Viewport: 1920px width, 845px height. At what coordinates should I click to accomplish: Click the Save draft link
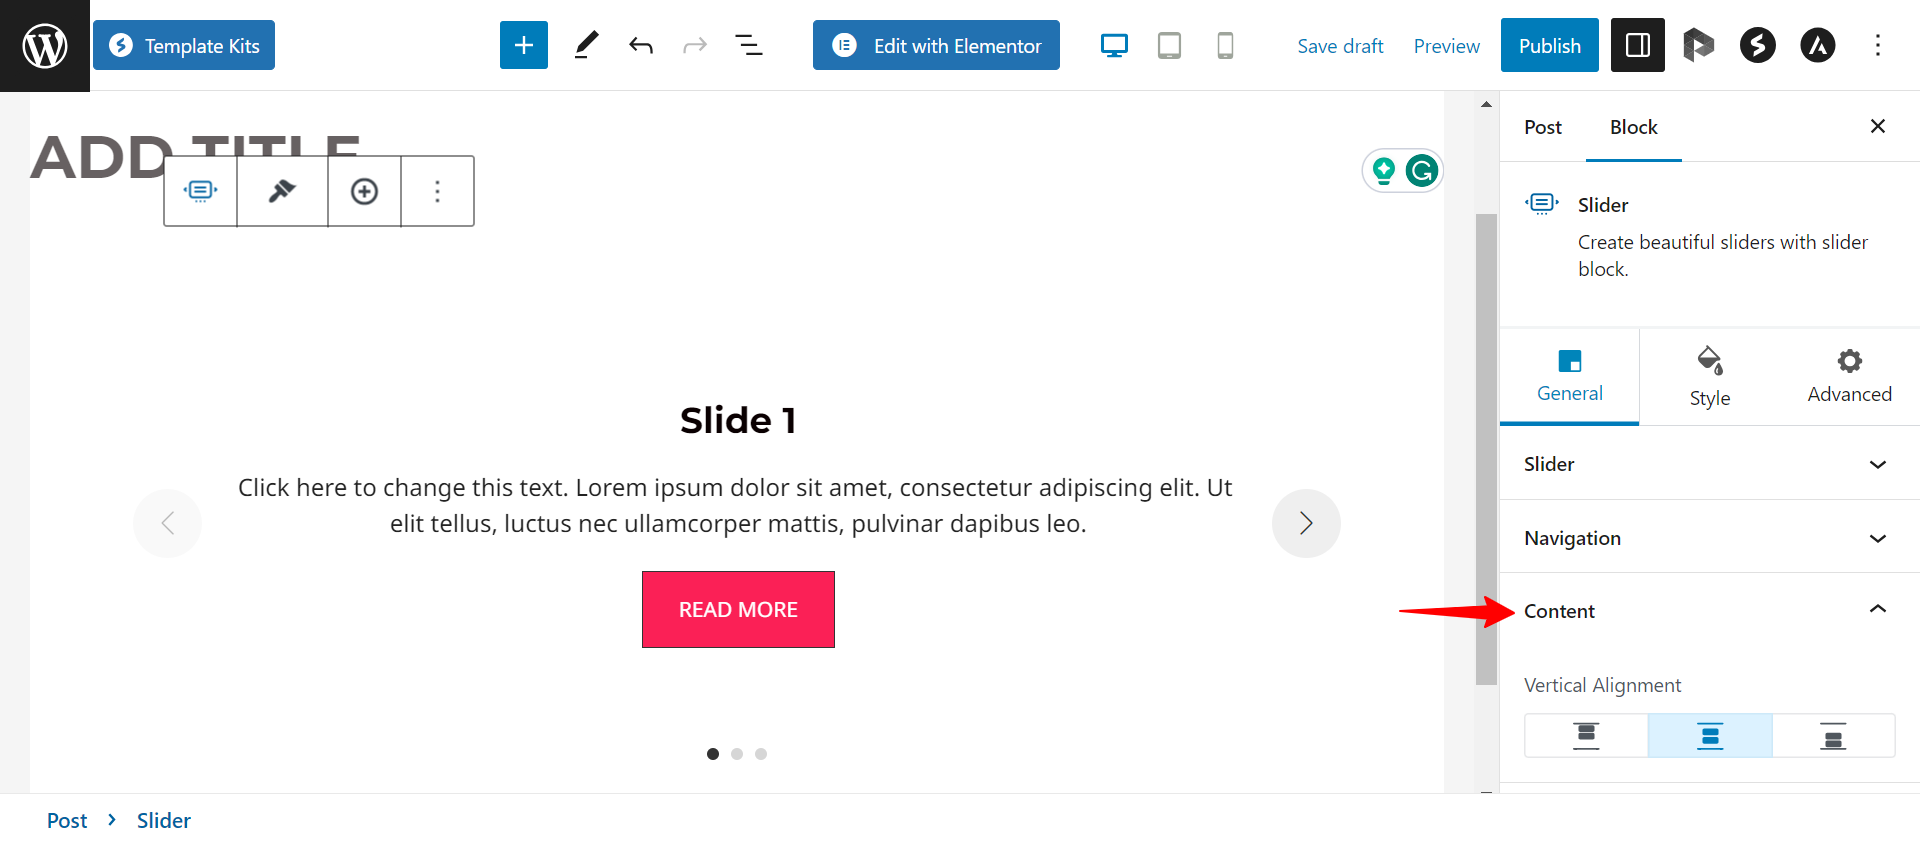coord(1340,46)
